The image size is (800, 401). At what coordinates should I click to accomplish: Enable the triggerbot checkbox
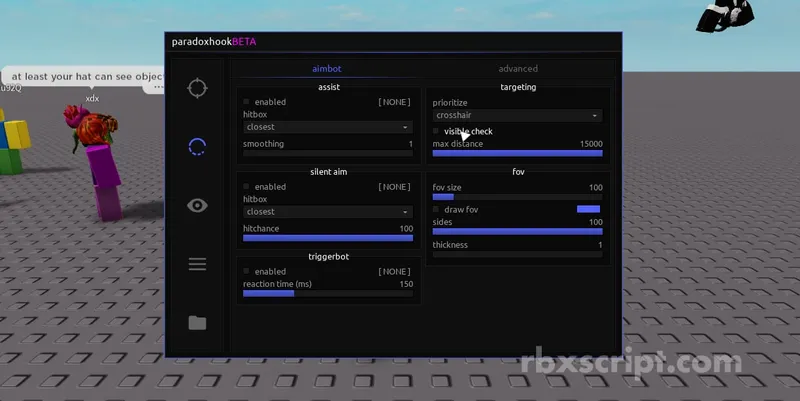coord(246,271)
